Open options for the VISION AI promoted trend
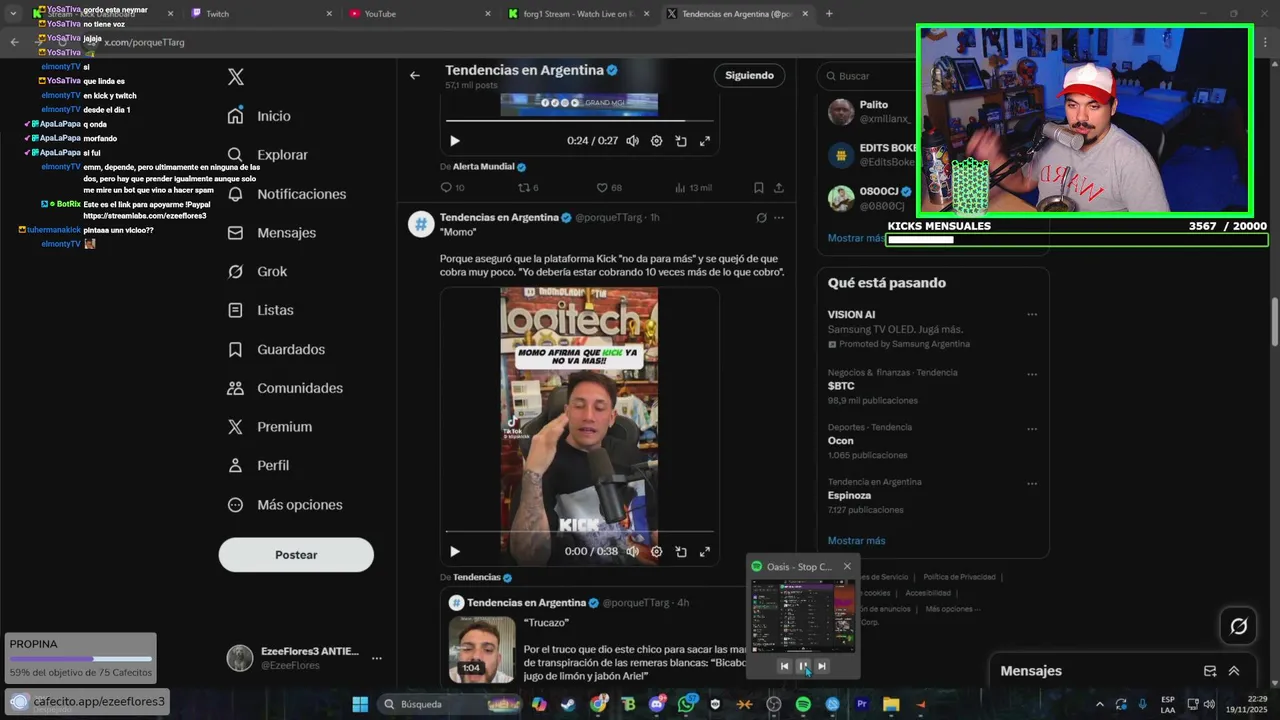This screenshot has width=1280, height=720. 1032,315
